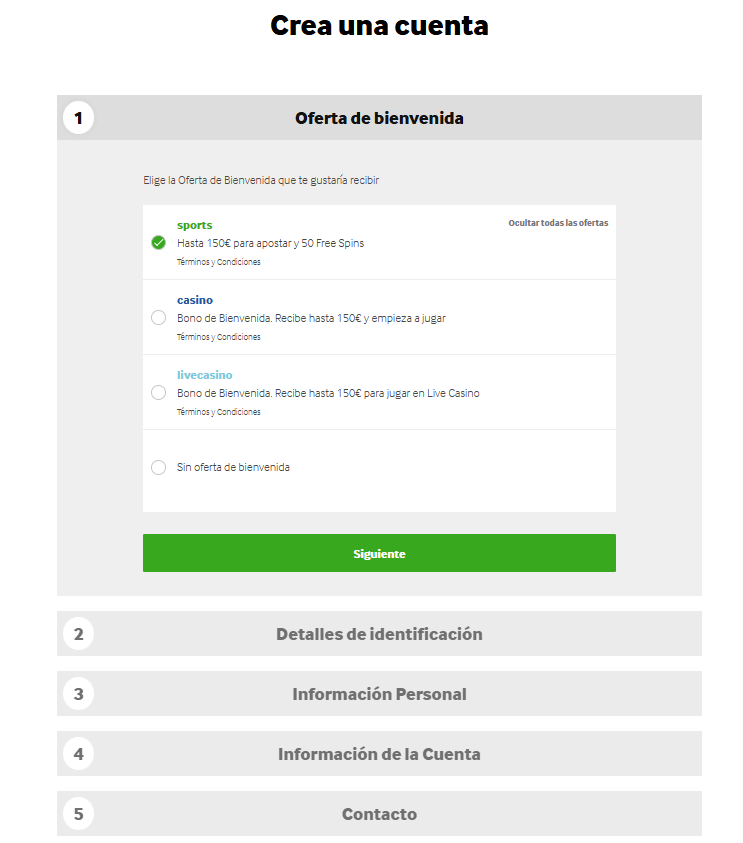Expand Información Personal section
Screen dimensions: 743x843
(x=379, y=694)
